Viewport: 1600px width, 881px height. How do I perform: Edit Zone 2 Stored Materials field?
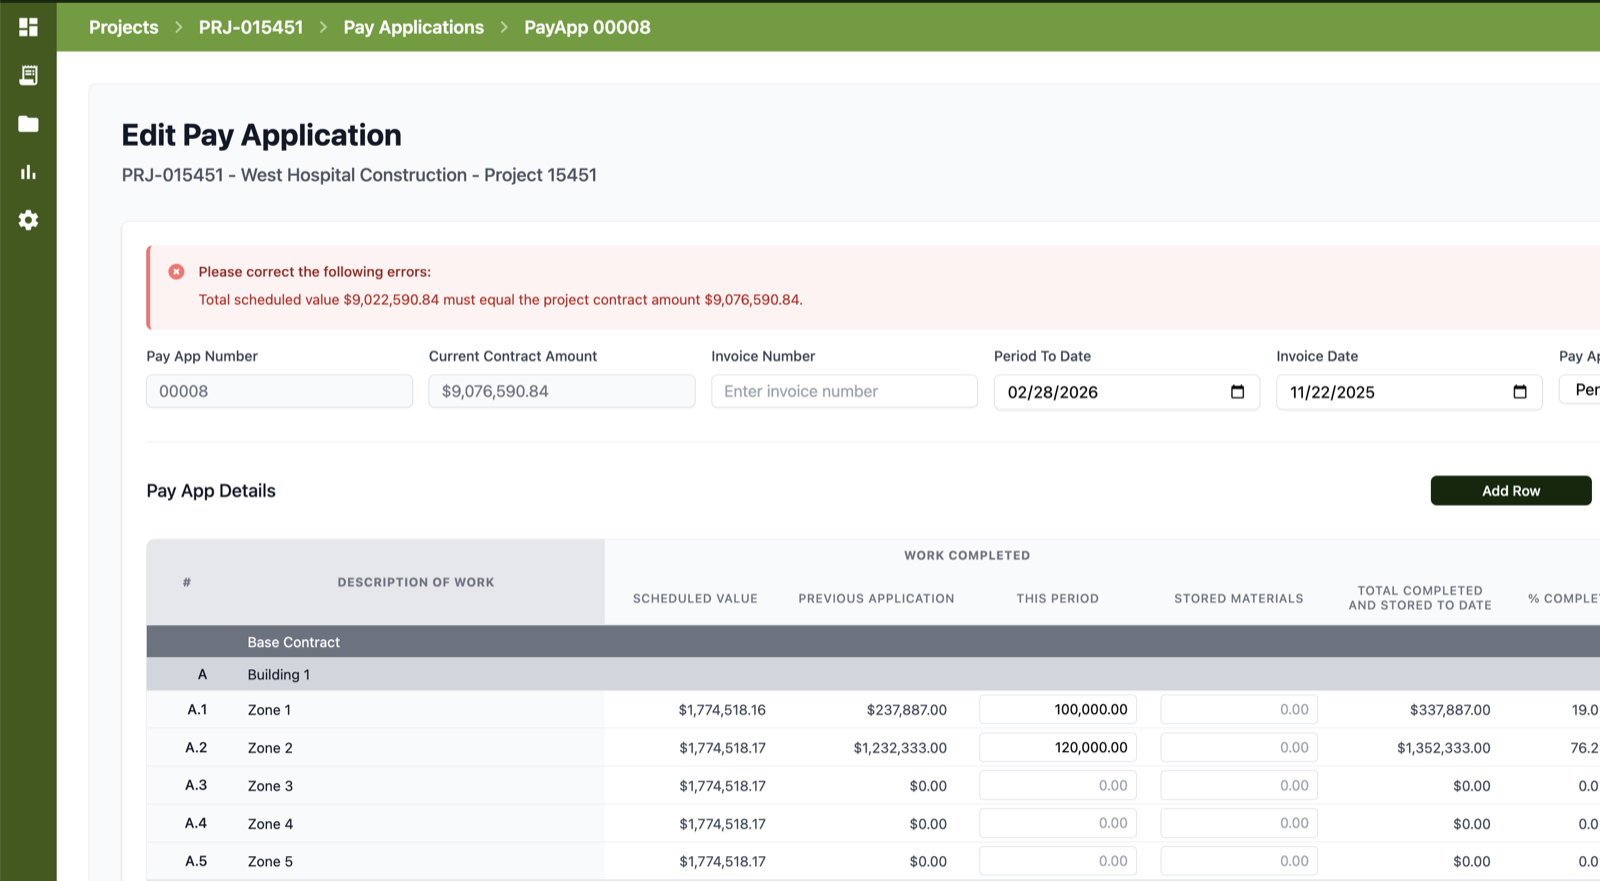(1239, 747)
